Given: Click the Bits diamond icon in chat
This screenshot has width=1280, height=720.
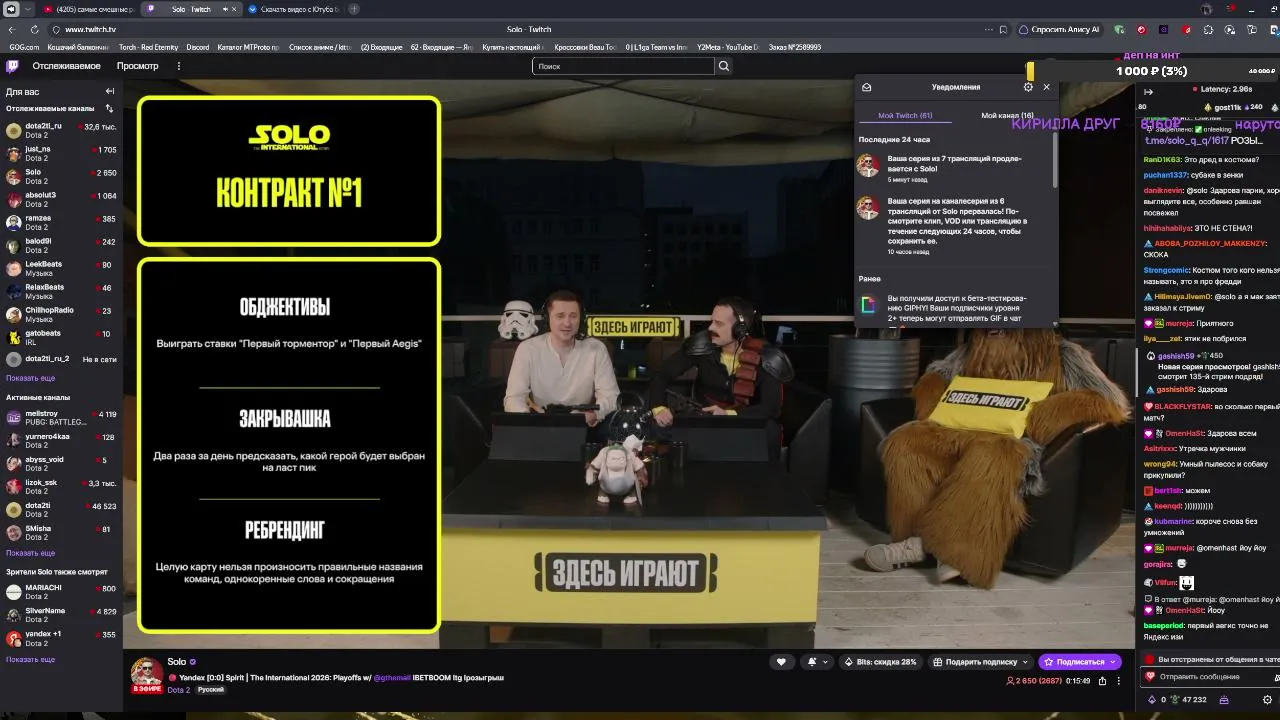Looking at the screenshot, I should click(x=1151, y=699).
